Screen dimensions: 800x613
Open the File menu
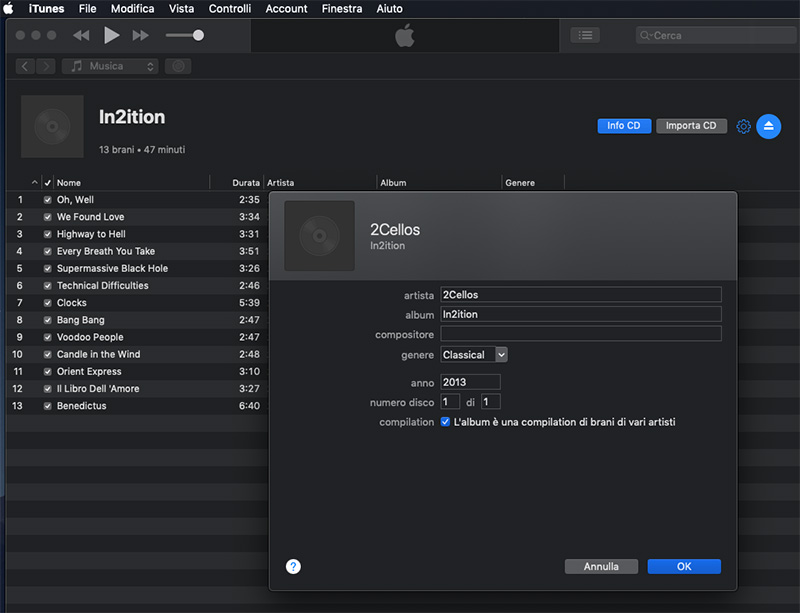click(87, 9)
